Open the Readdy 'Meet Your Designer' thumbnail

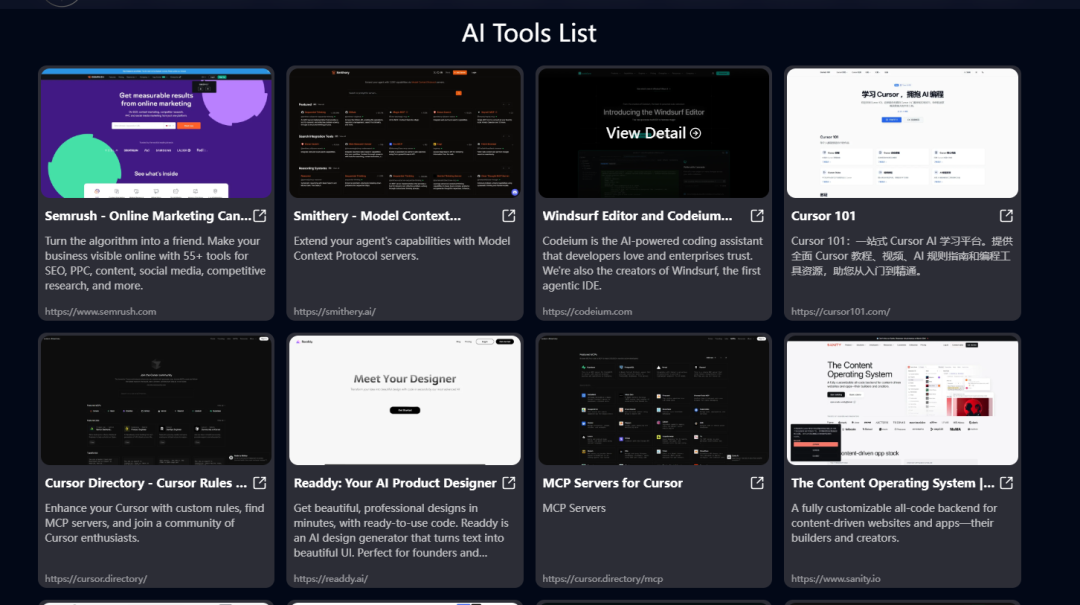405,400
